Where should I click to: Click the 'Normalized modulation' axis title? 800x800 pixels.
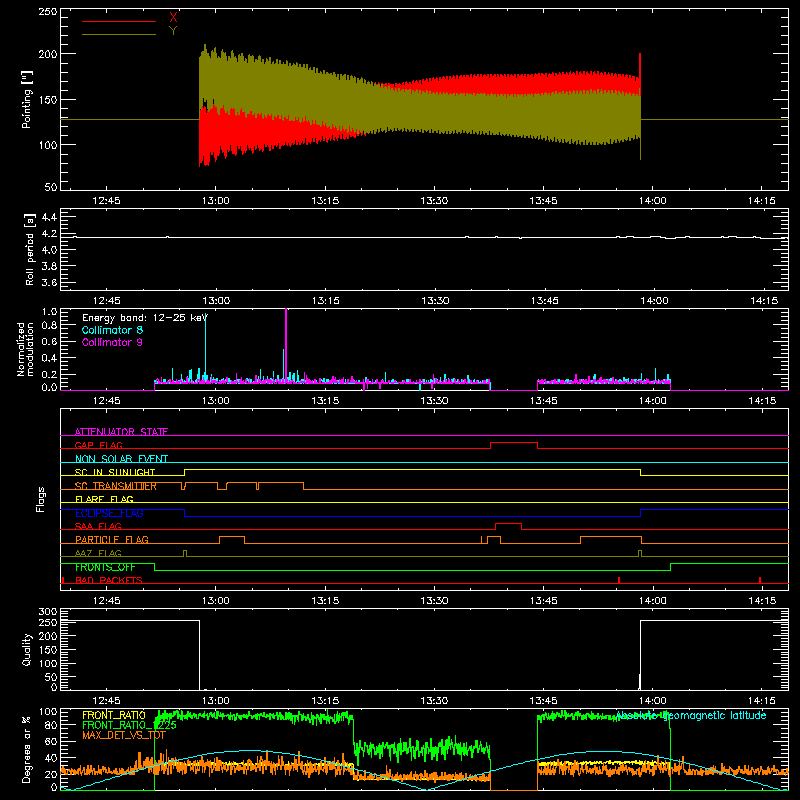pyautogui.click(x=25, y=349)
